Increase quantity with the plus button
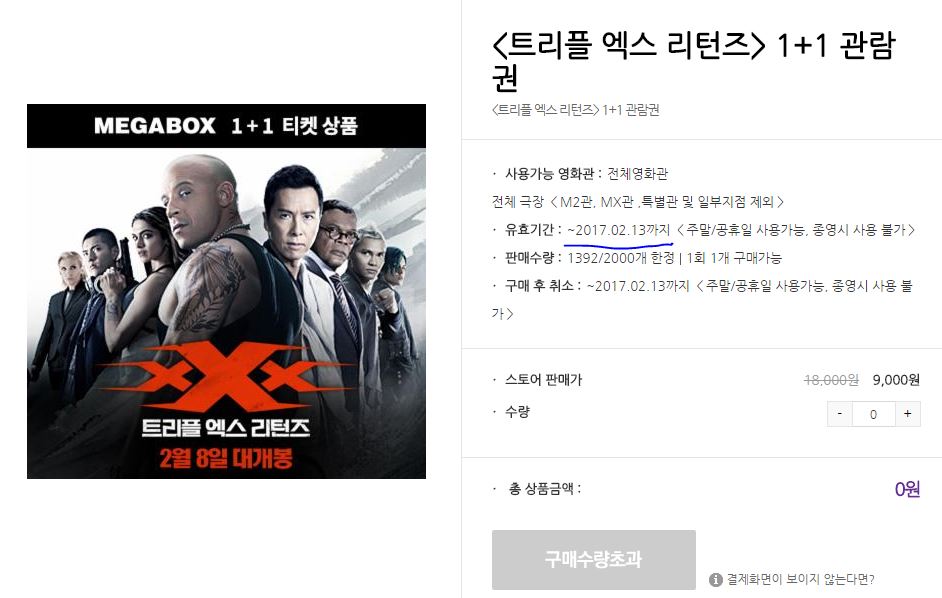This screenshot has width=942, height=598. (907, 413)
